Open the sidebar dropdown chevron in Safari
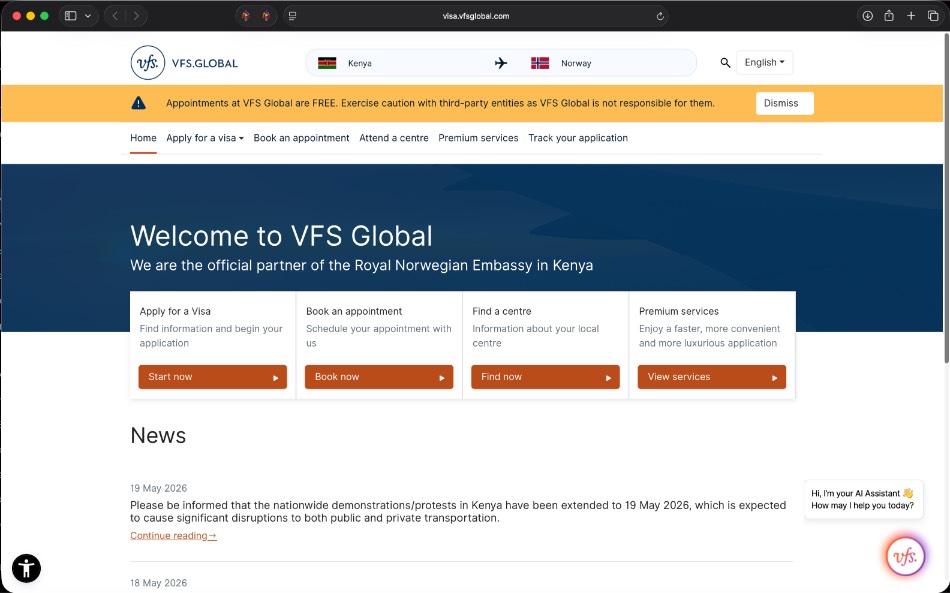Image resolution: width=950 pixels, height=593 pixels. click(x=88, y=16)
